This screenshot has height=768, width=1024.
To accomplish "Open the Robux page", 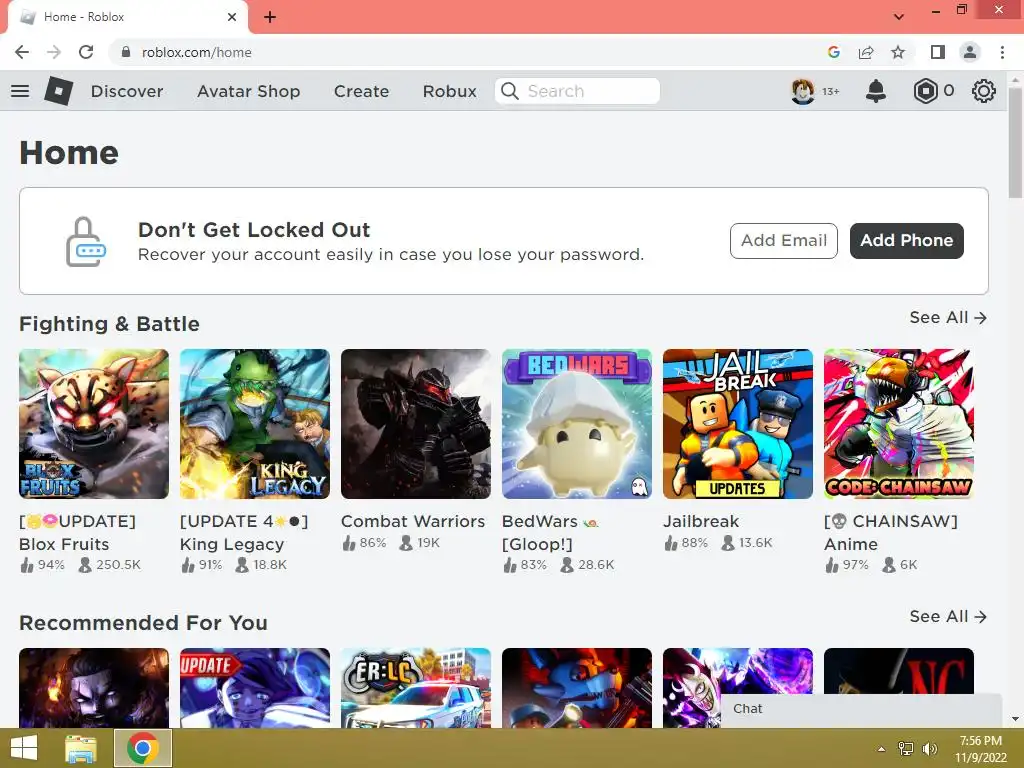I will (449, 91).
